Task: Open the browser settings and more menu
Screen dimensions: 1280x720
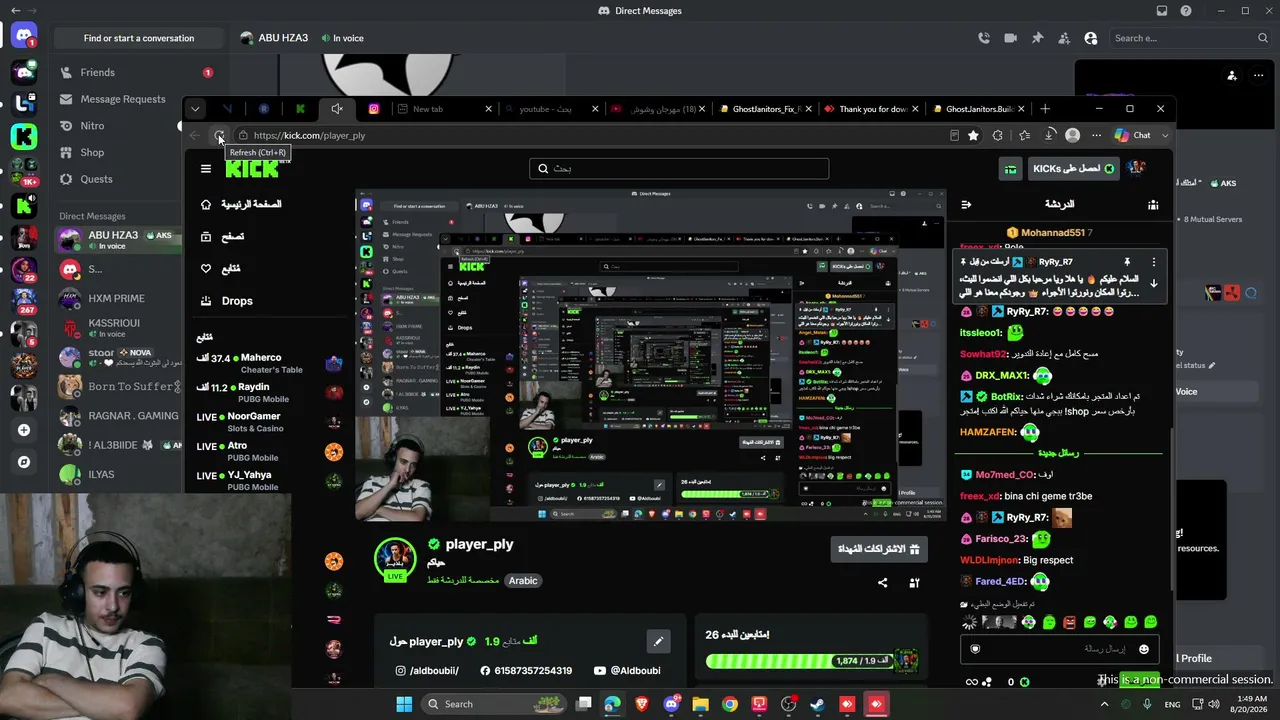Action: [1096, 135]
